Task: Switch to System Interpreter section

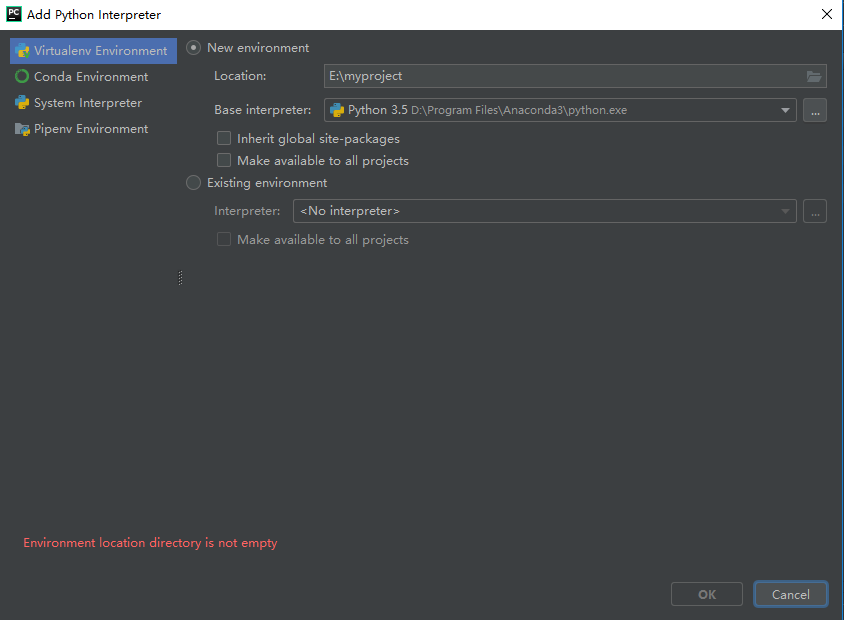Action: tap(87, 103)
